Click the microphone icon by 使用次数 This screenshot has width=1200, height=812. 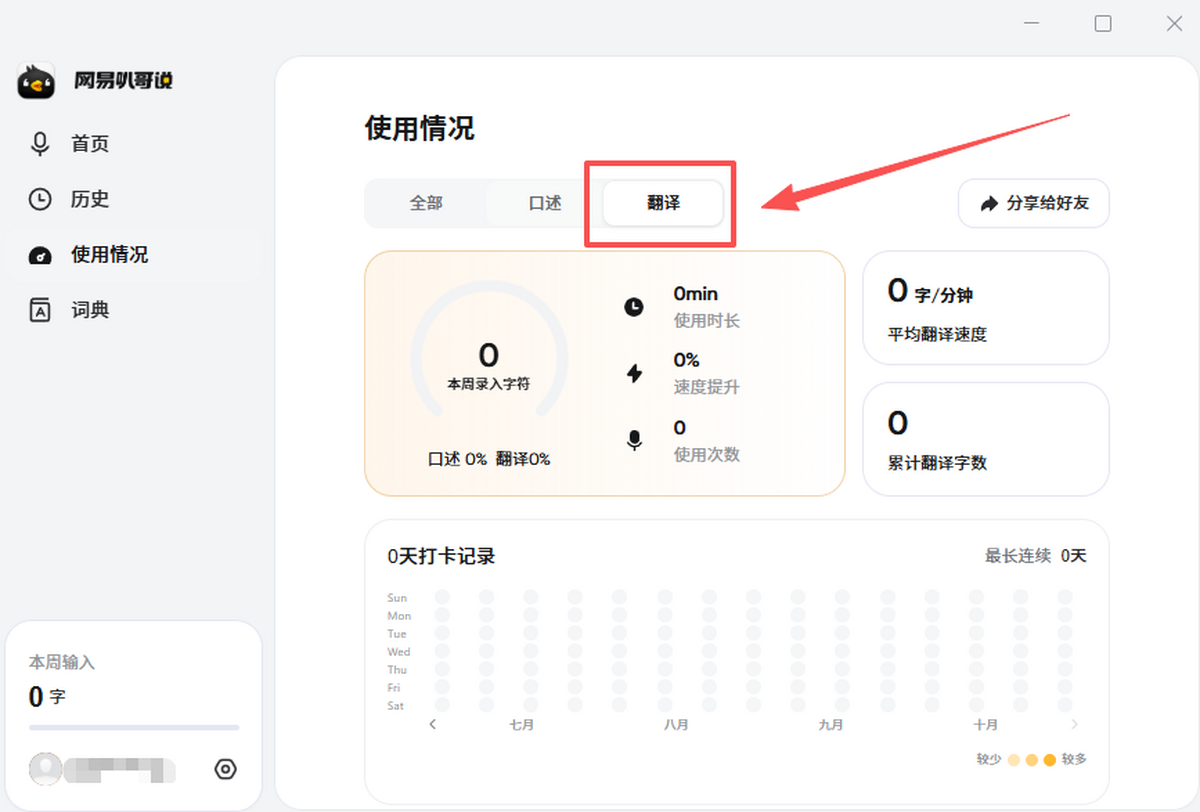[x=634, y=440]
